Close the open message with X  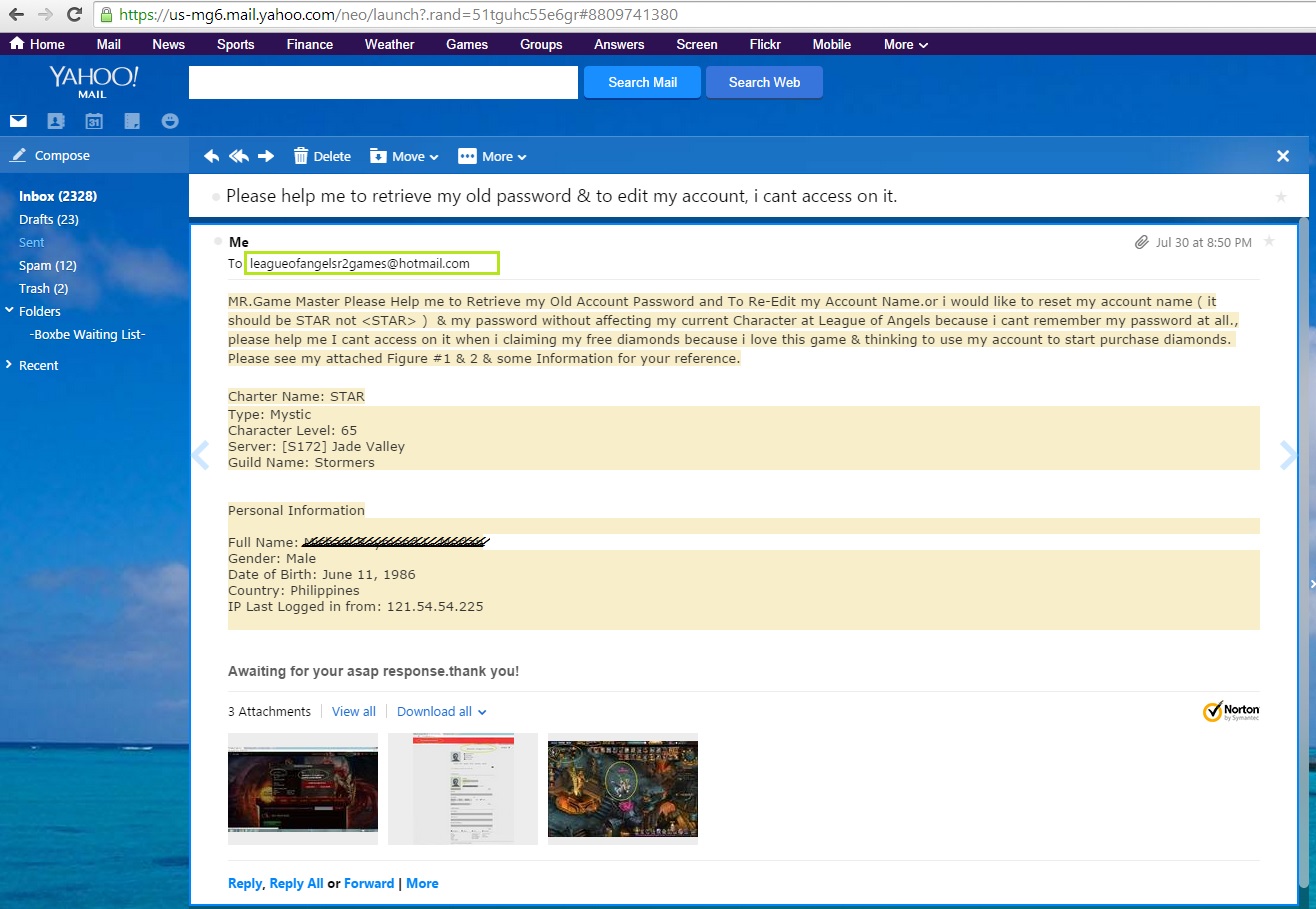point(1283,156)
